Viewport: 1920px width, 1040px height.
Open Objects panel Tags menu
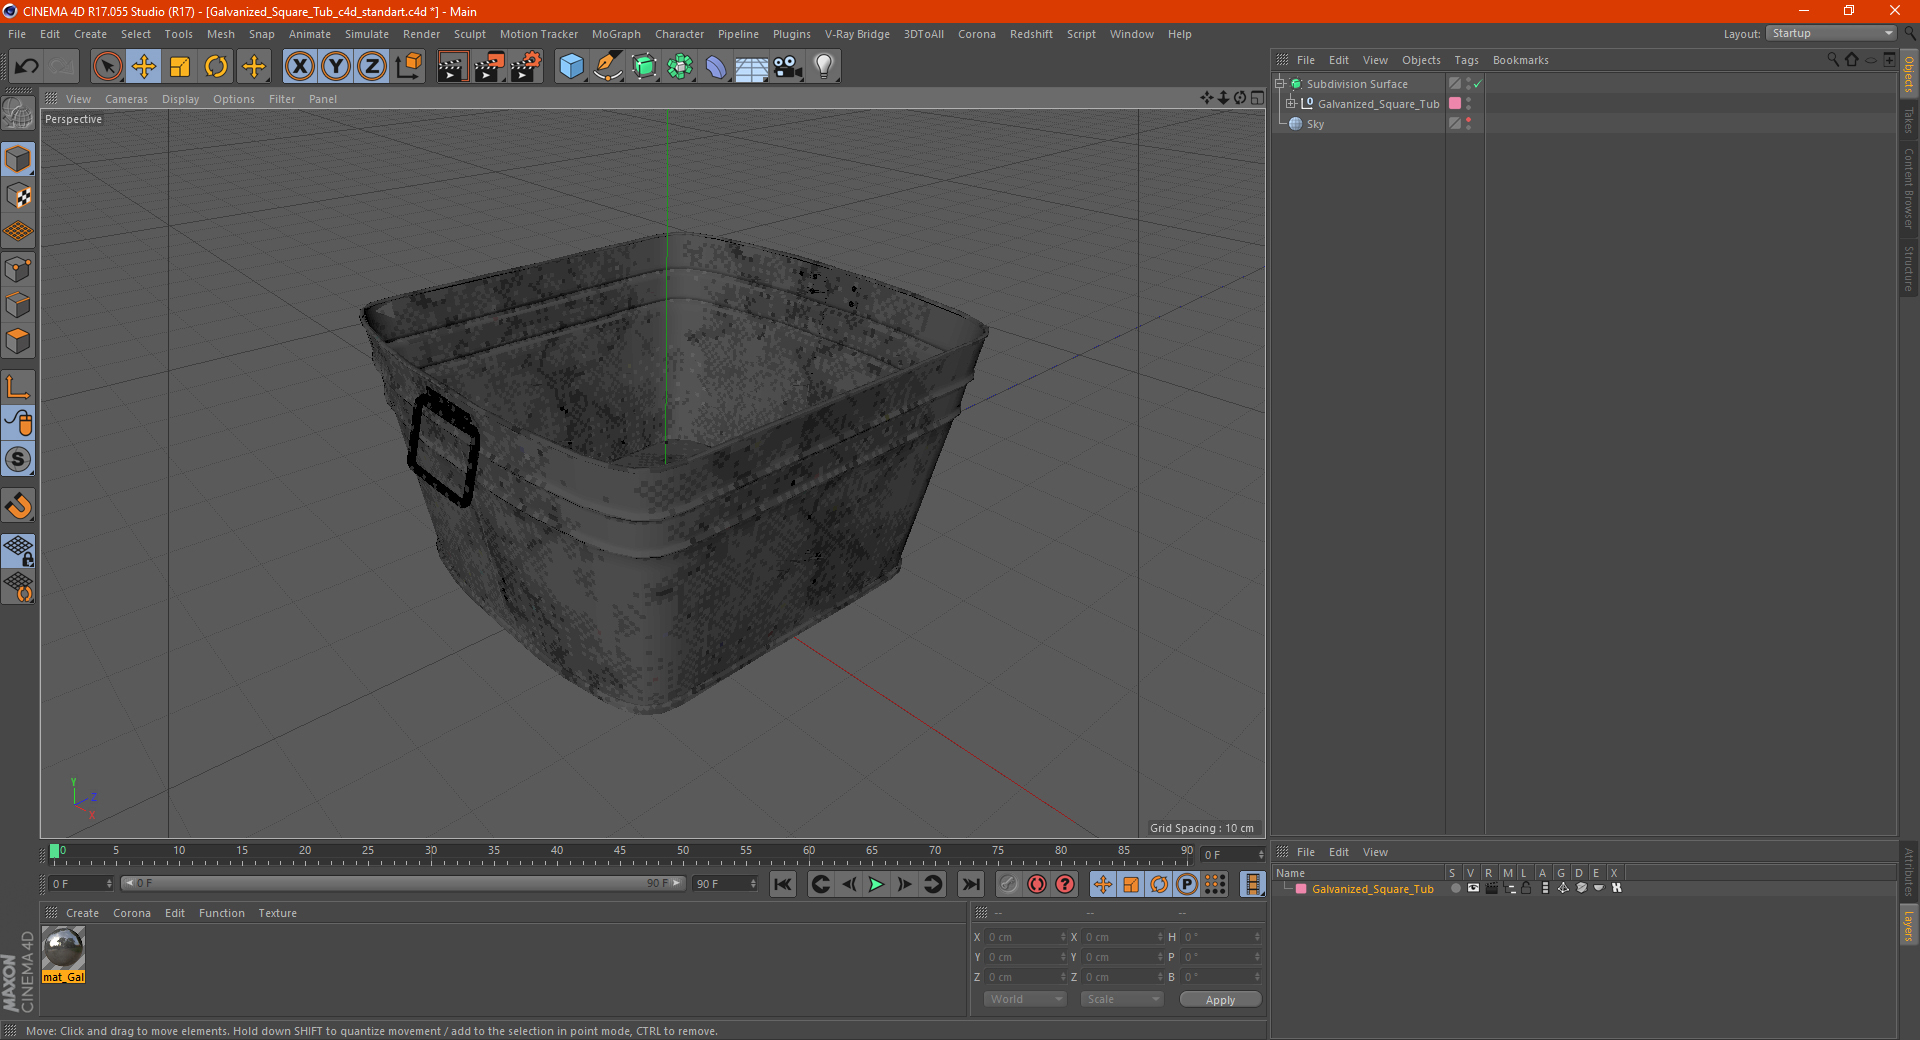pos(1466,60)
